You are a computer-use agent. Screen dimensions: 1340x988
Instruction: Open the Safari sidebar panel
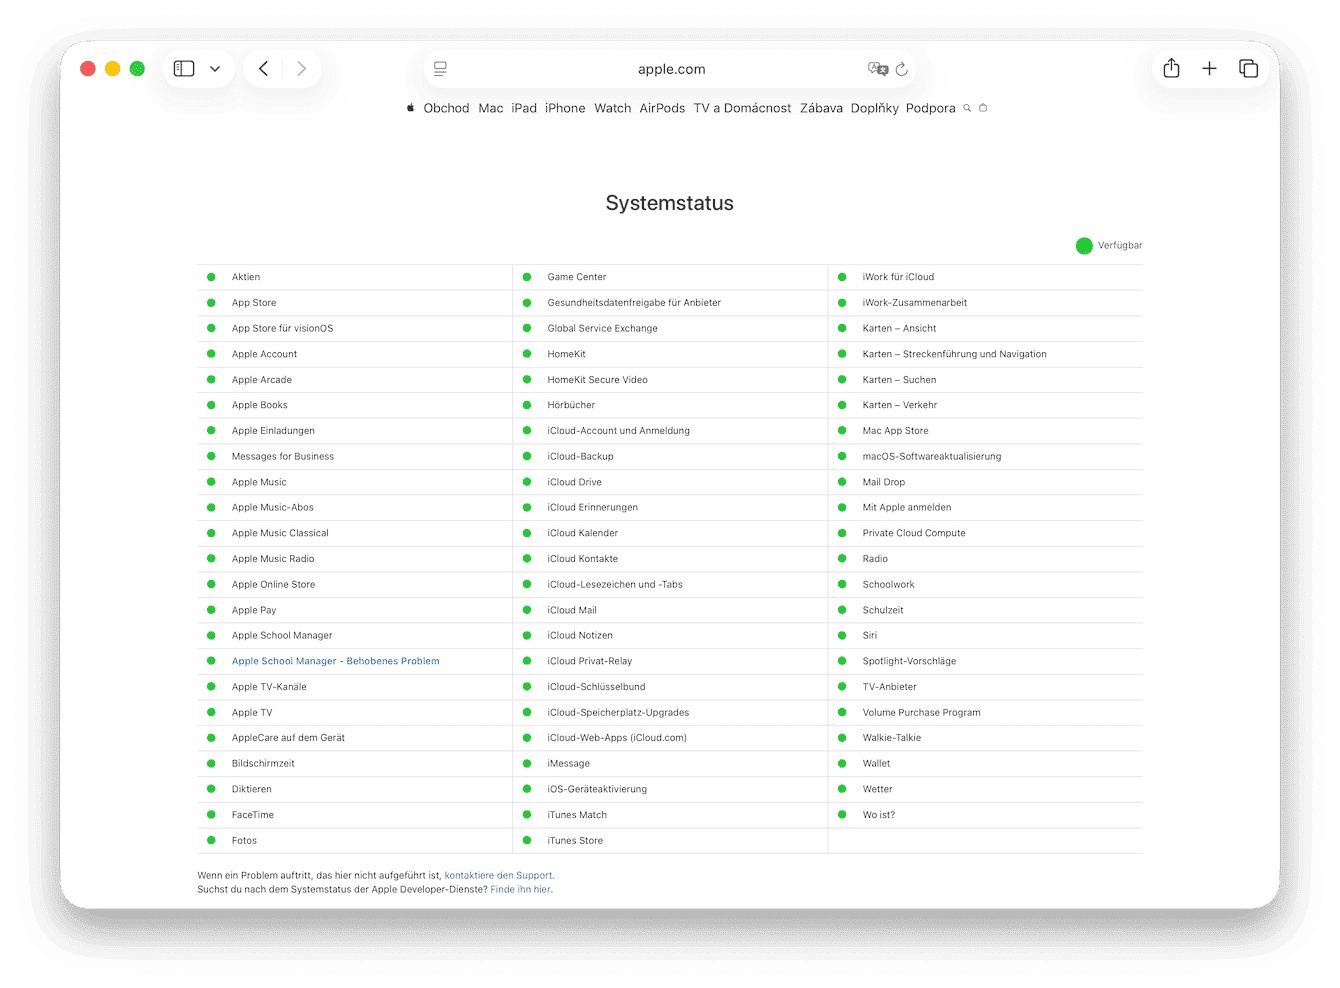tap(183, 68)
